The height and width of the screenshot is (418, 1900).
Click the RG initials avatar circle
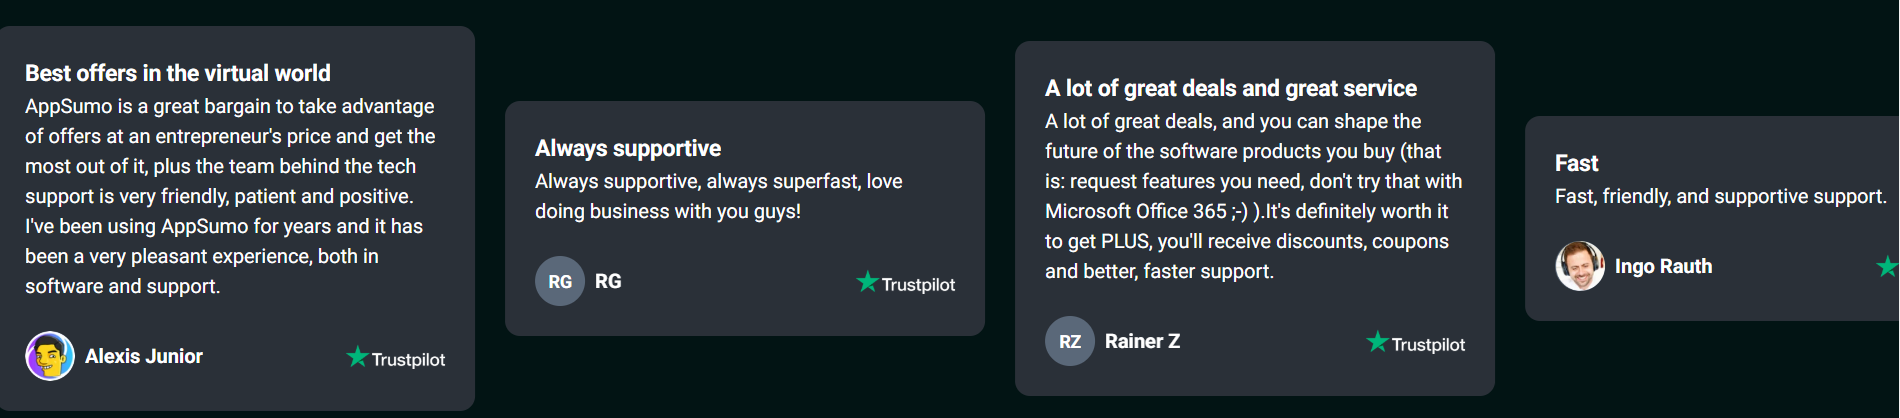point(560,281)
